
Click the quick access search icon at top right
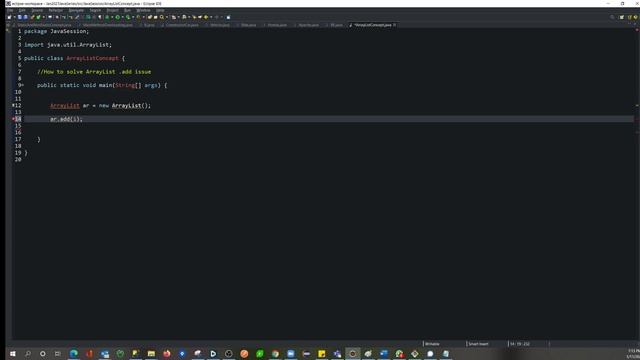tap(612, 17)
